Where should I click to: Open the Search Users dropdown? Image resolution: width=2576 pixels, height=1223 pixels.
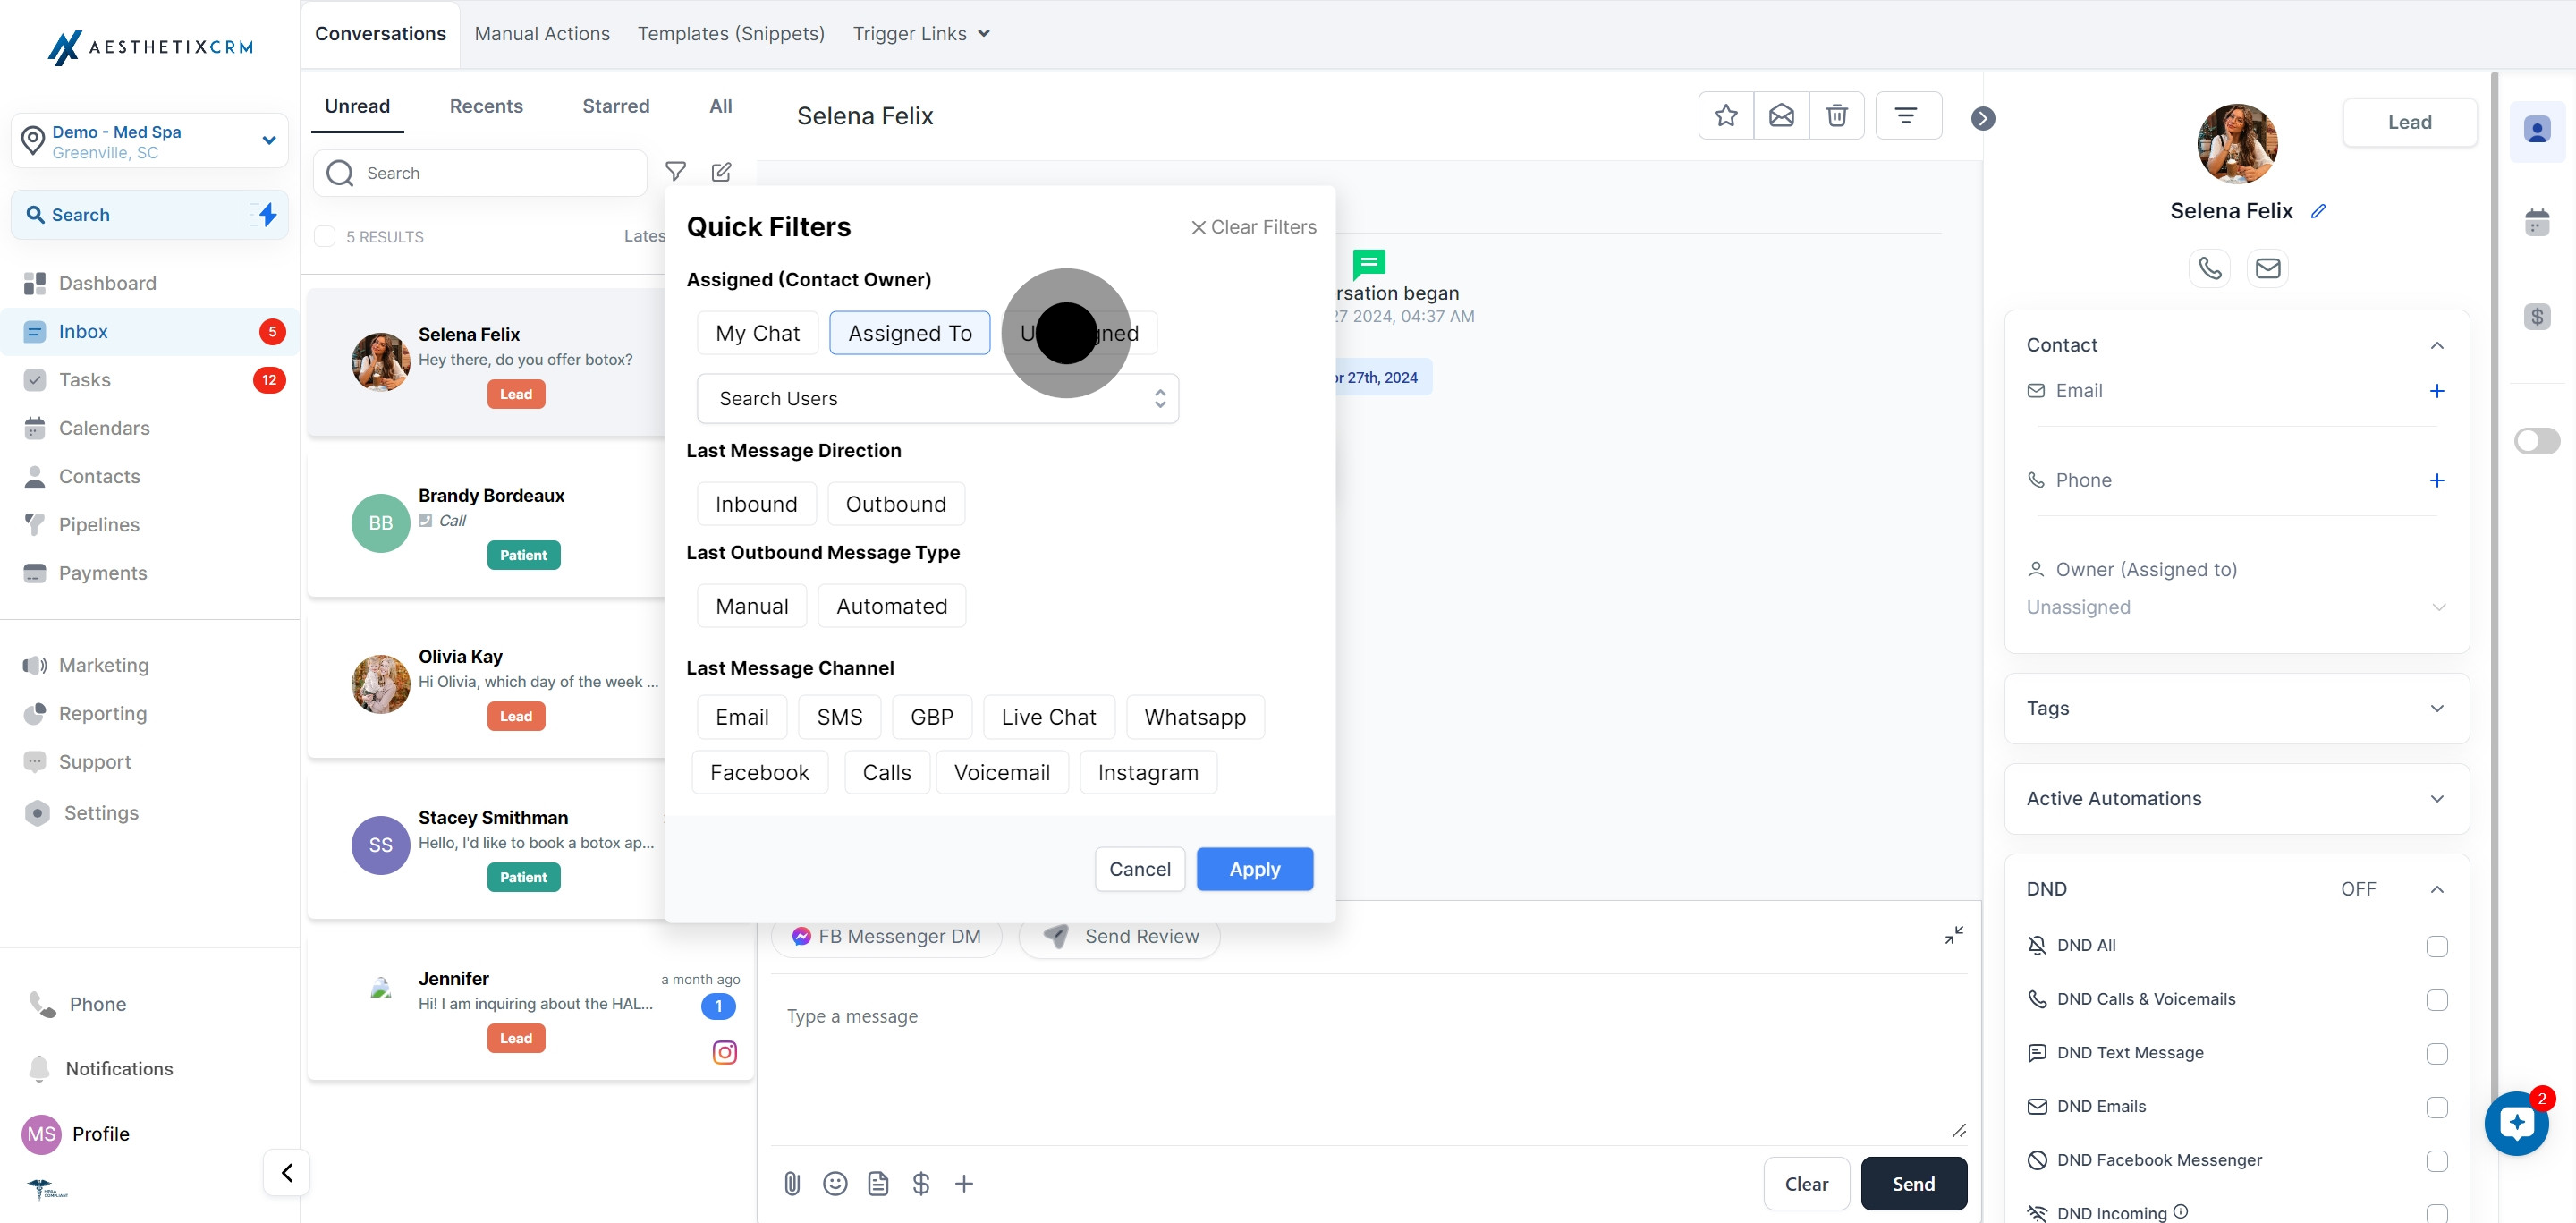pos(937,399)
